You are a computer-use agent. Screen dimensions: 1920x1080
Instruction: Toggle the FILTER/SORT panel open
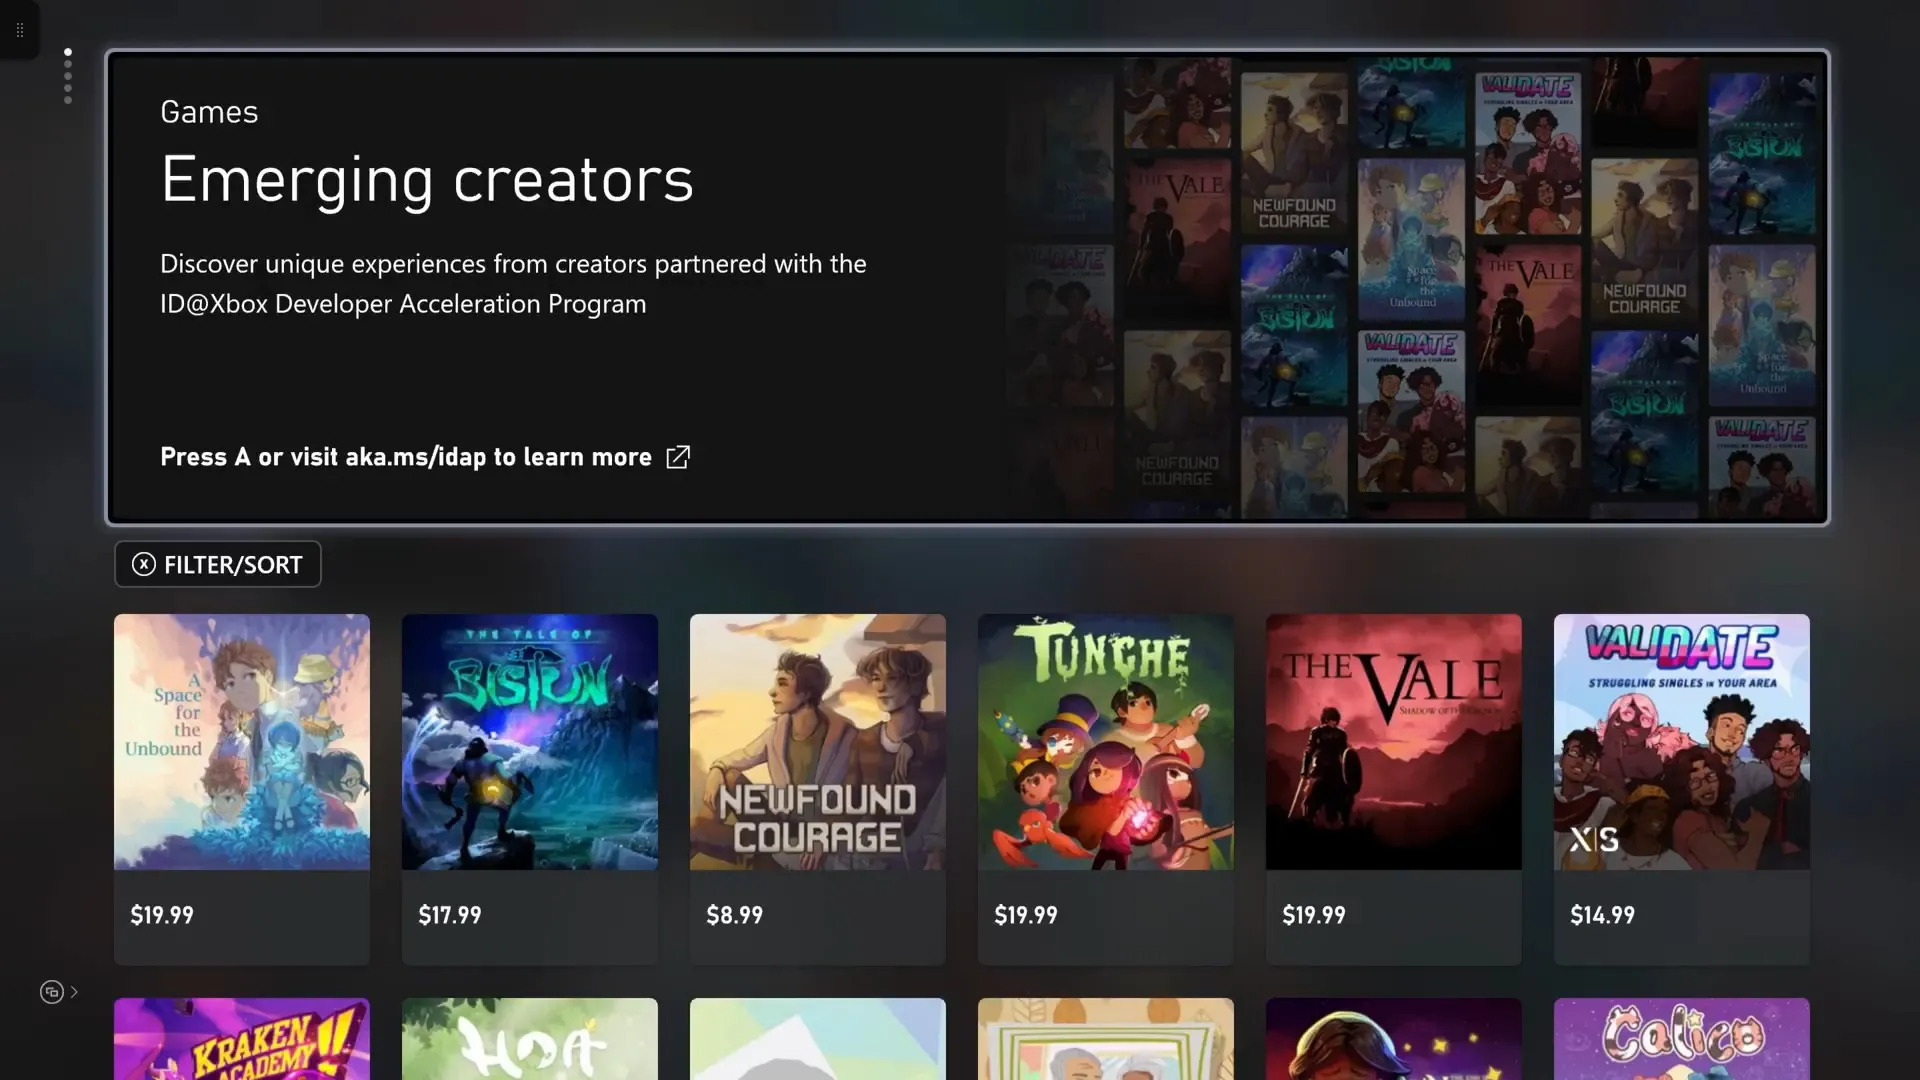point(218,564)
